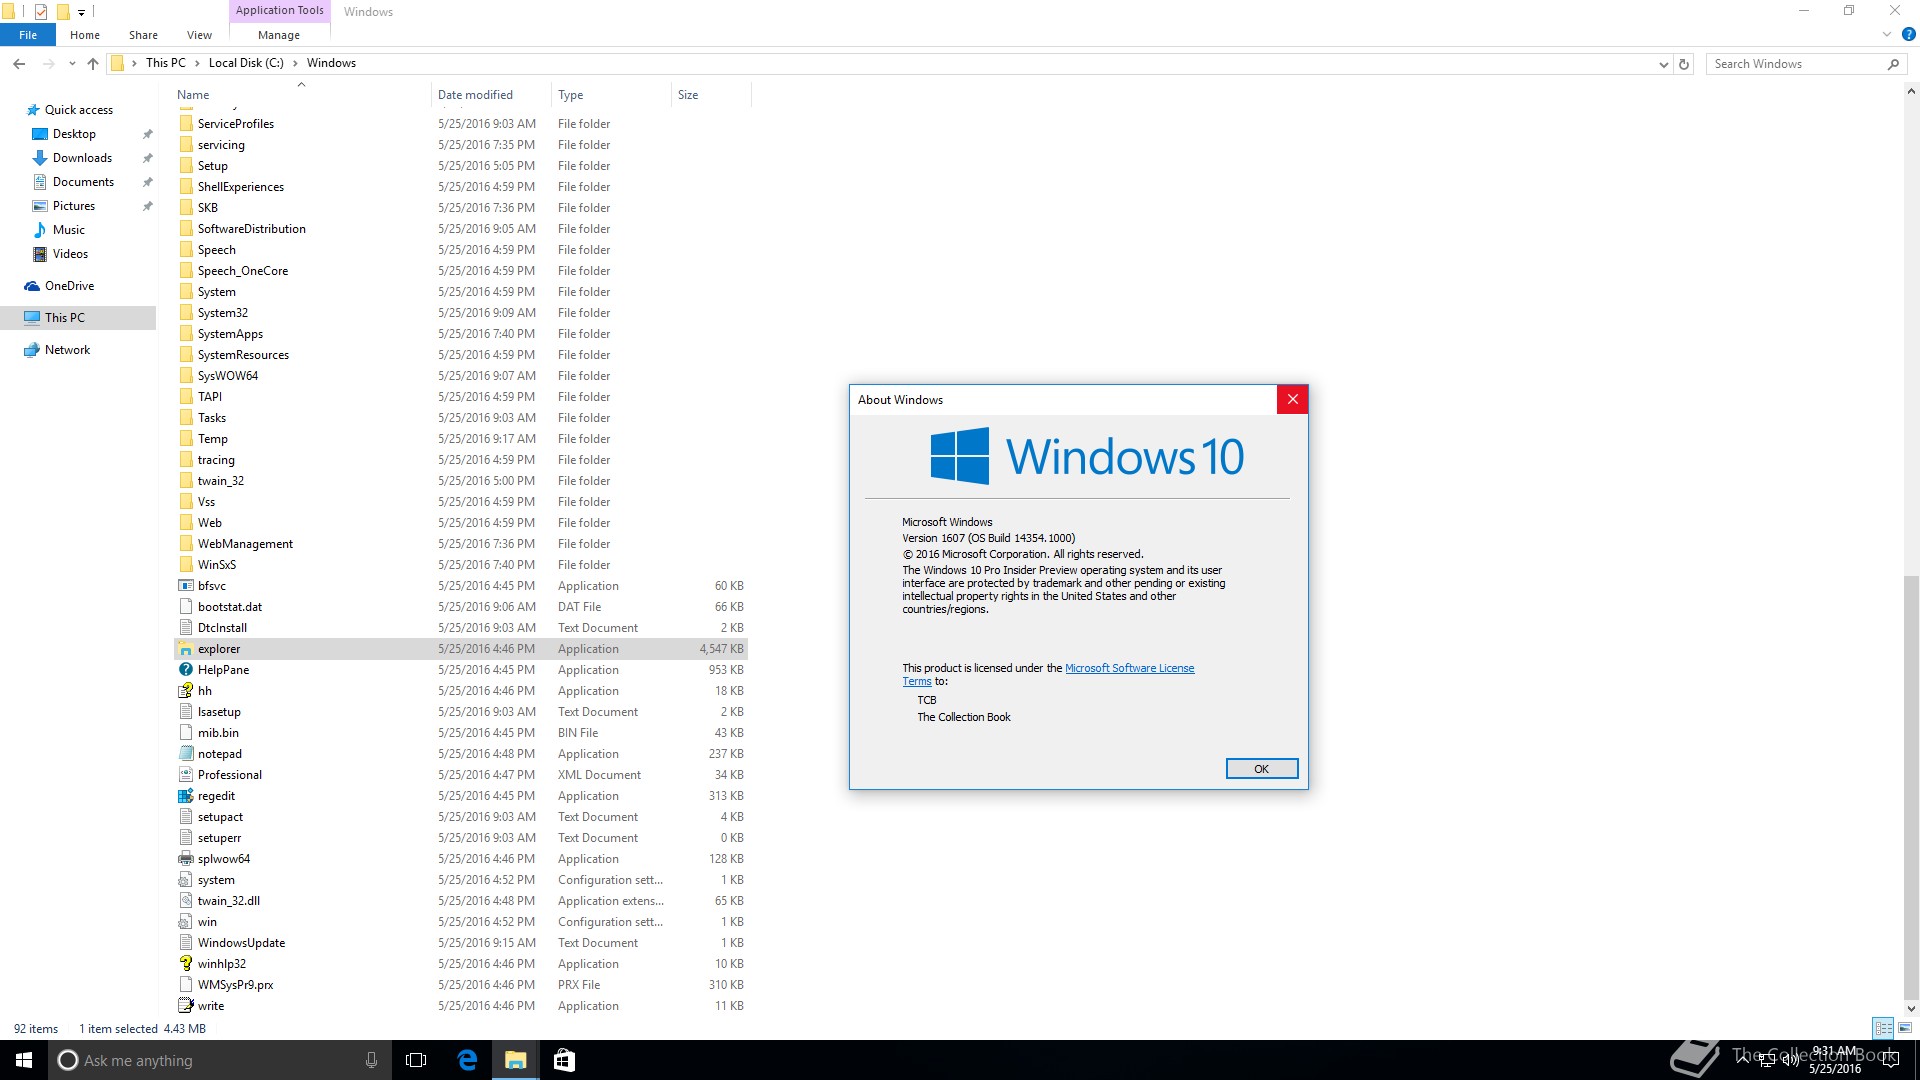The width and height of the screenshot is (1920, 1080).
Task: Select Music in navigation pane
Action: (68, 230)
